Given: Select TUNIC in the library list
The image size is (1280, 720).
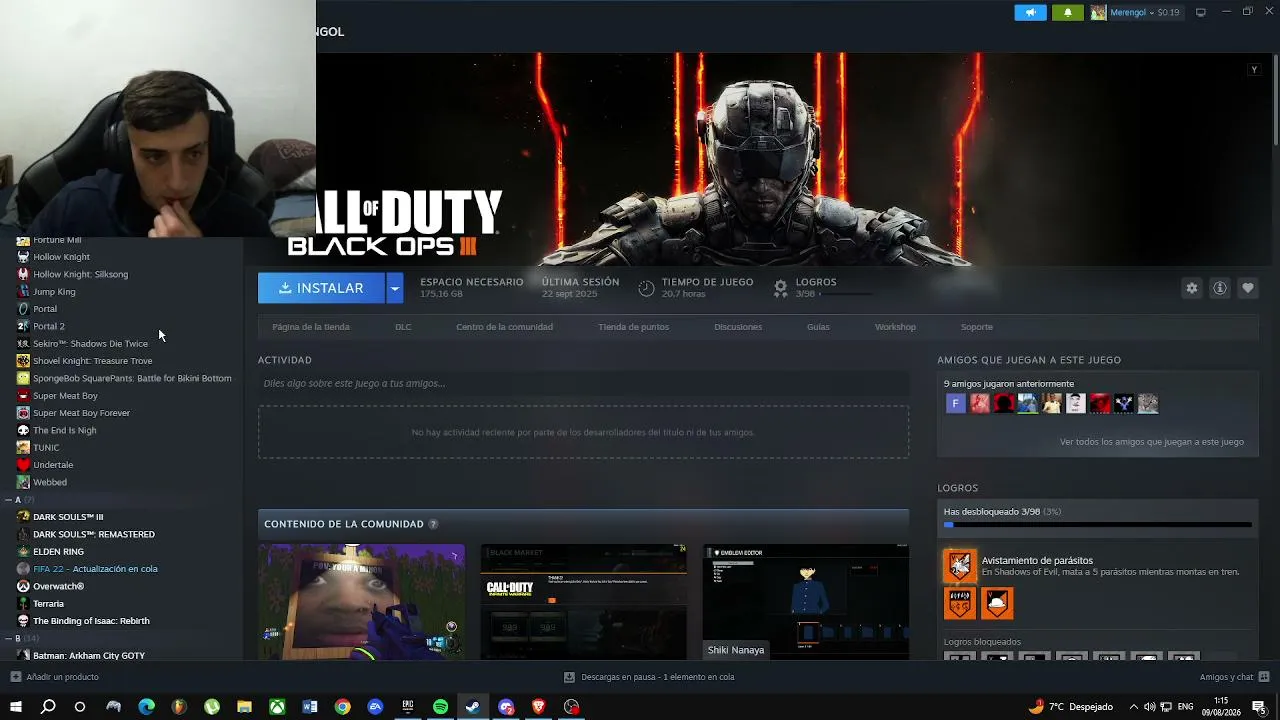Looking at the screenshot, I should coord(46,447).
